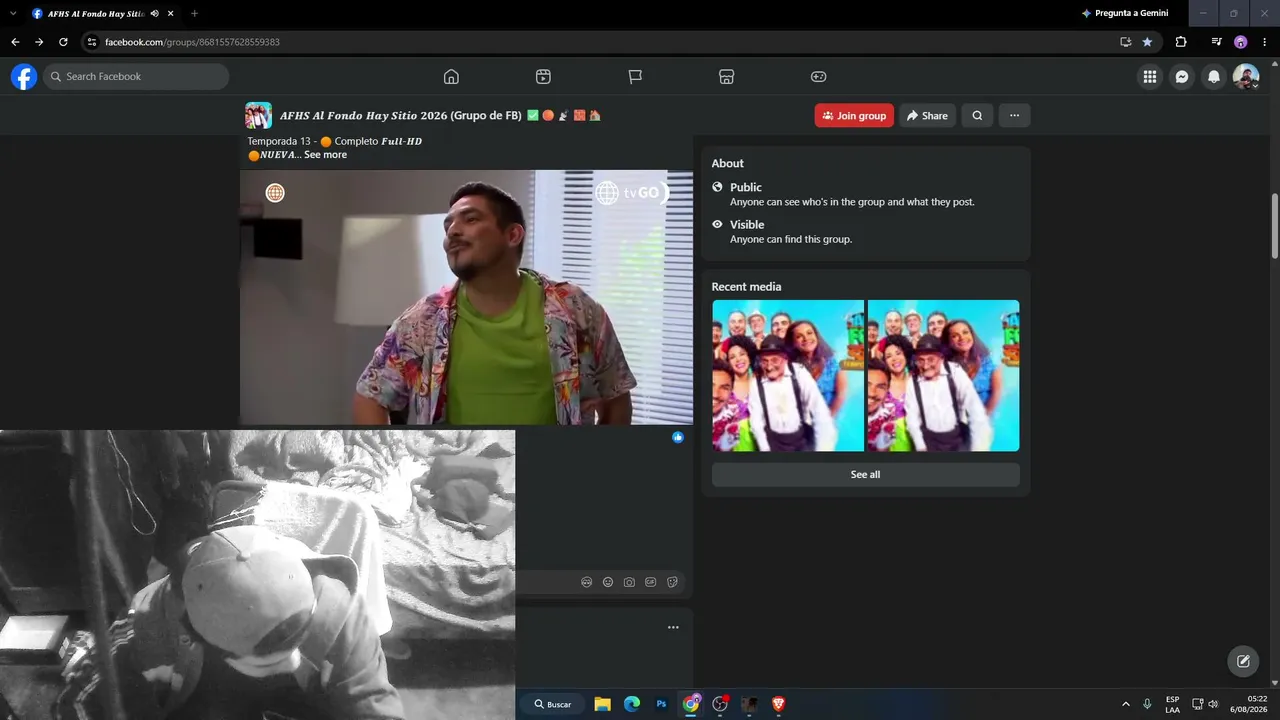1280x720 pixels.
Task: Open the Chrome profile avatar
Action: click(x=1241, y=42)
